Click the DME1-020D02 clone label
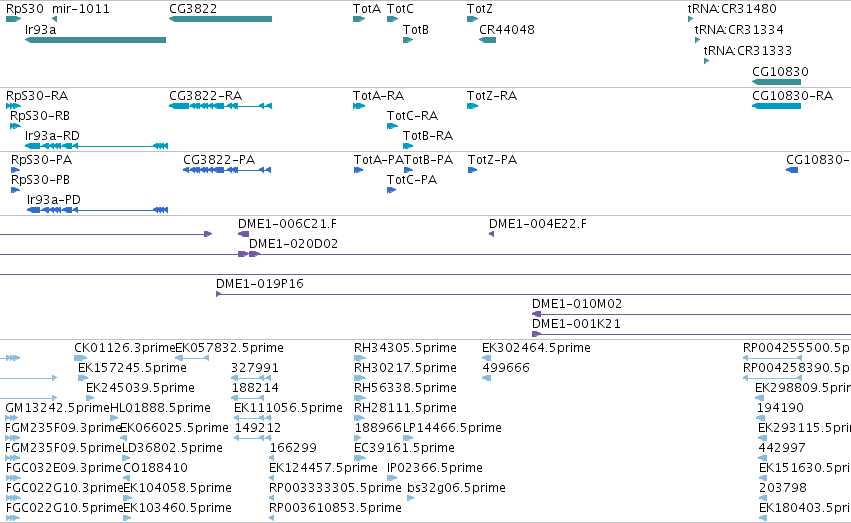The width and height of the screenshot is (851, 523). 294,244
